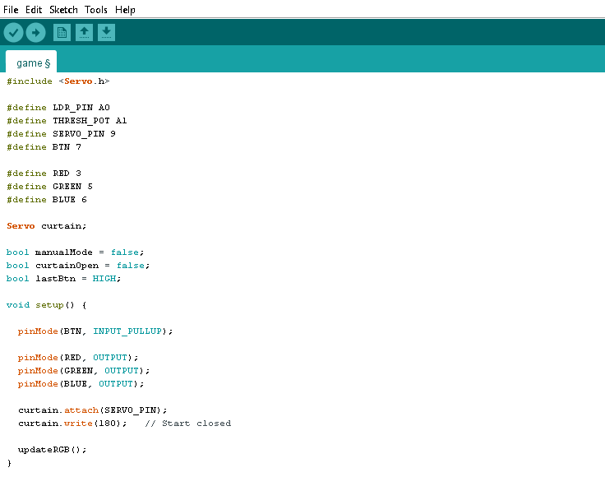Click the '#define LDR_PIN A0' line
The width and height of the screenshot is (605, 477).
(x=58, y=107)
